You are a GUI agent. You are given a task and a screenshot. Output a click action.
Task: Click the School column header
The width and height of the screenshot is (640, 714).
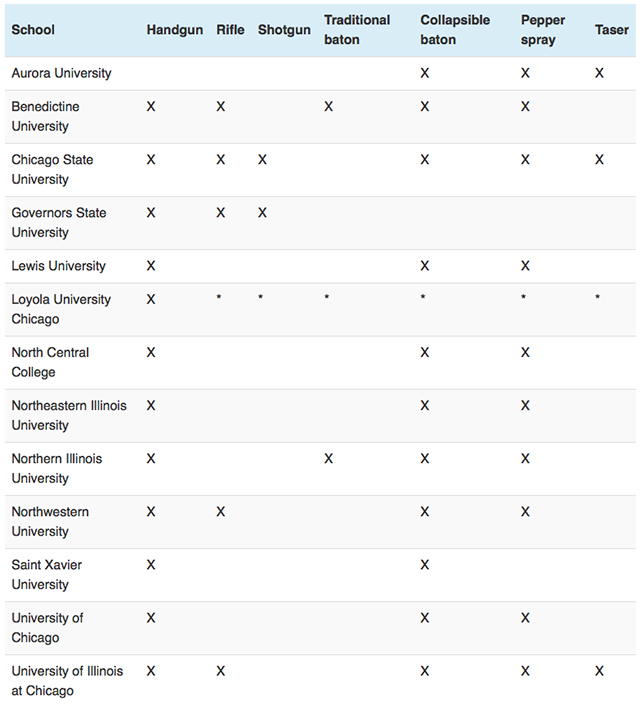[33, 30]
